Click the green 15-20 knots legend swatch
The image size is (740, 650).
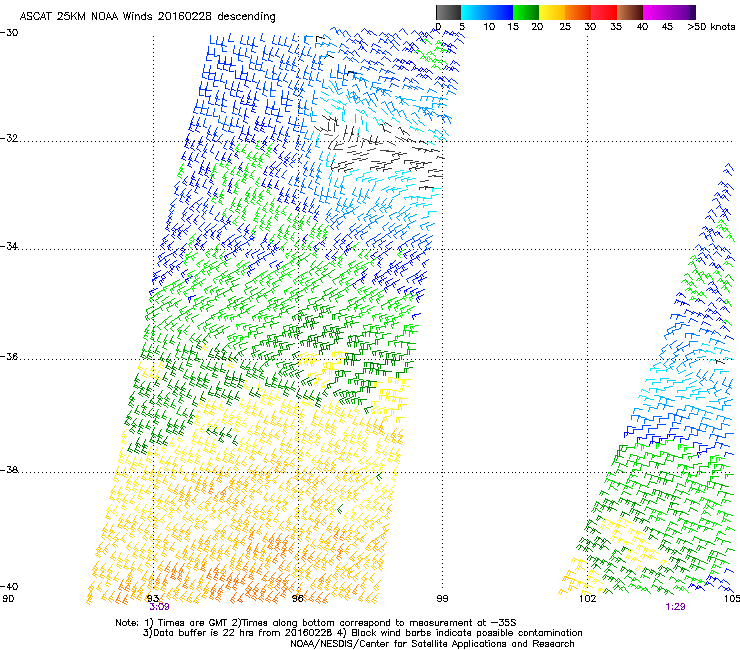[526, 12]
